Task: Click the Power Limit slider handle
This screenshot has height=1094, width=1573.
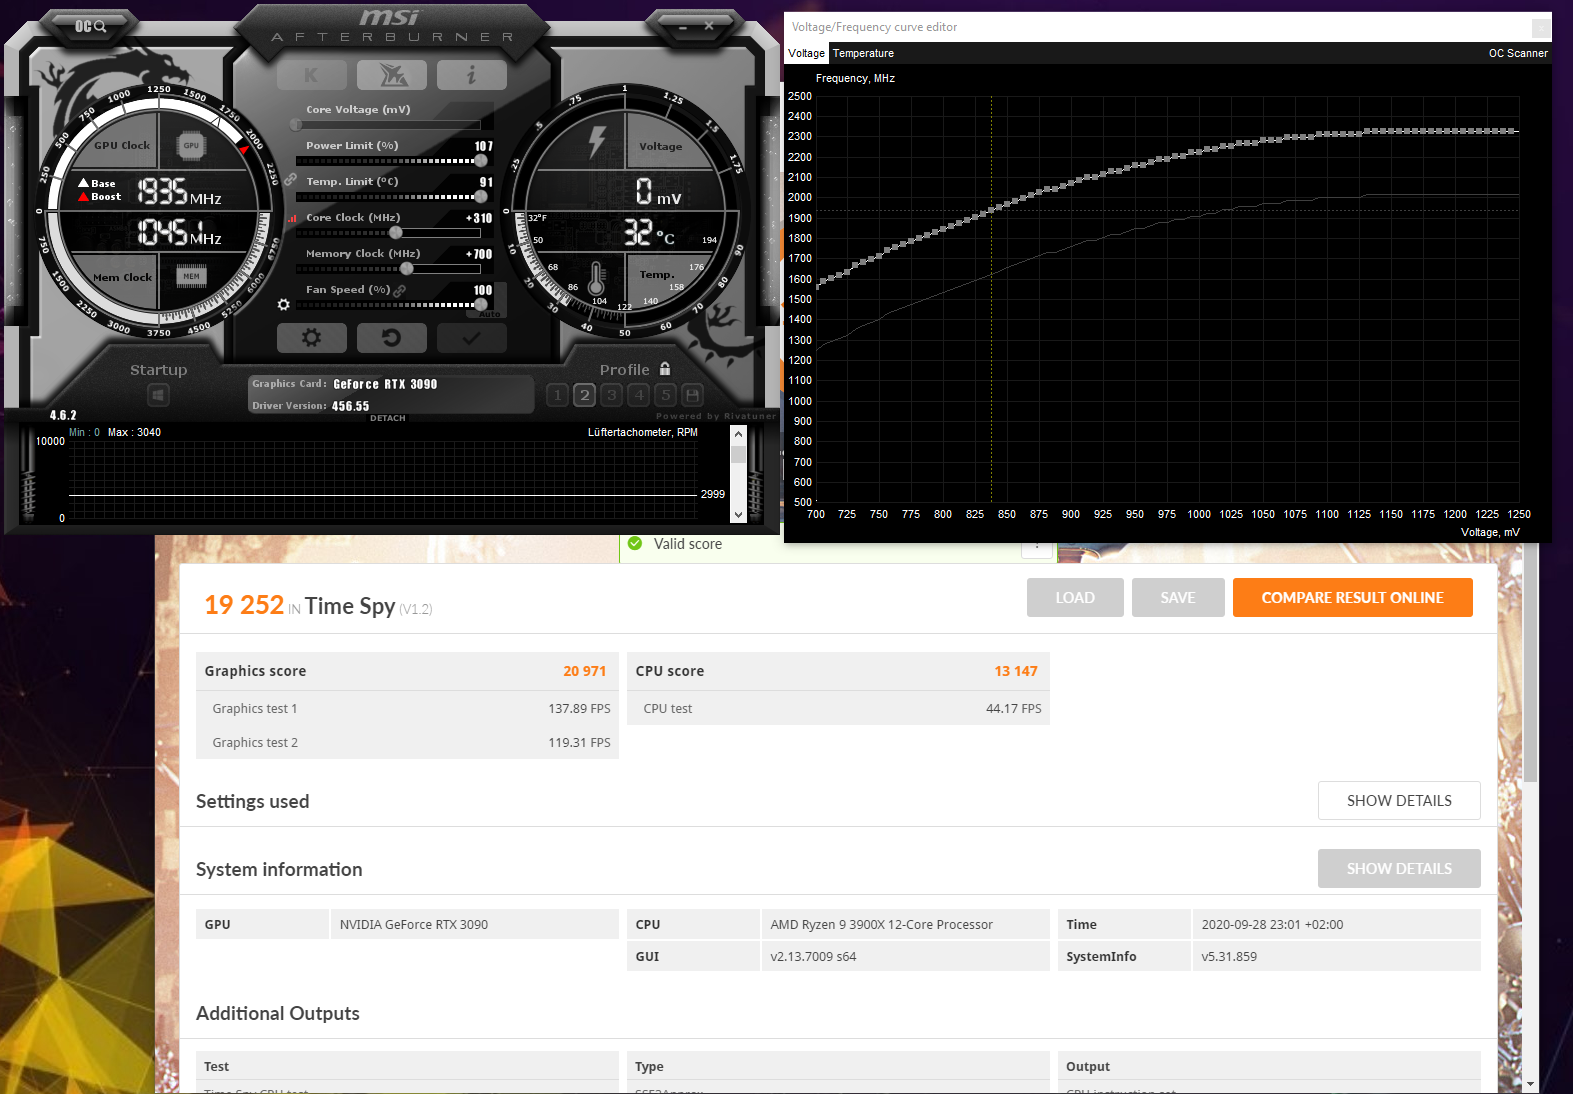Action: [481, 161]
